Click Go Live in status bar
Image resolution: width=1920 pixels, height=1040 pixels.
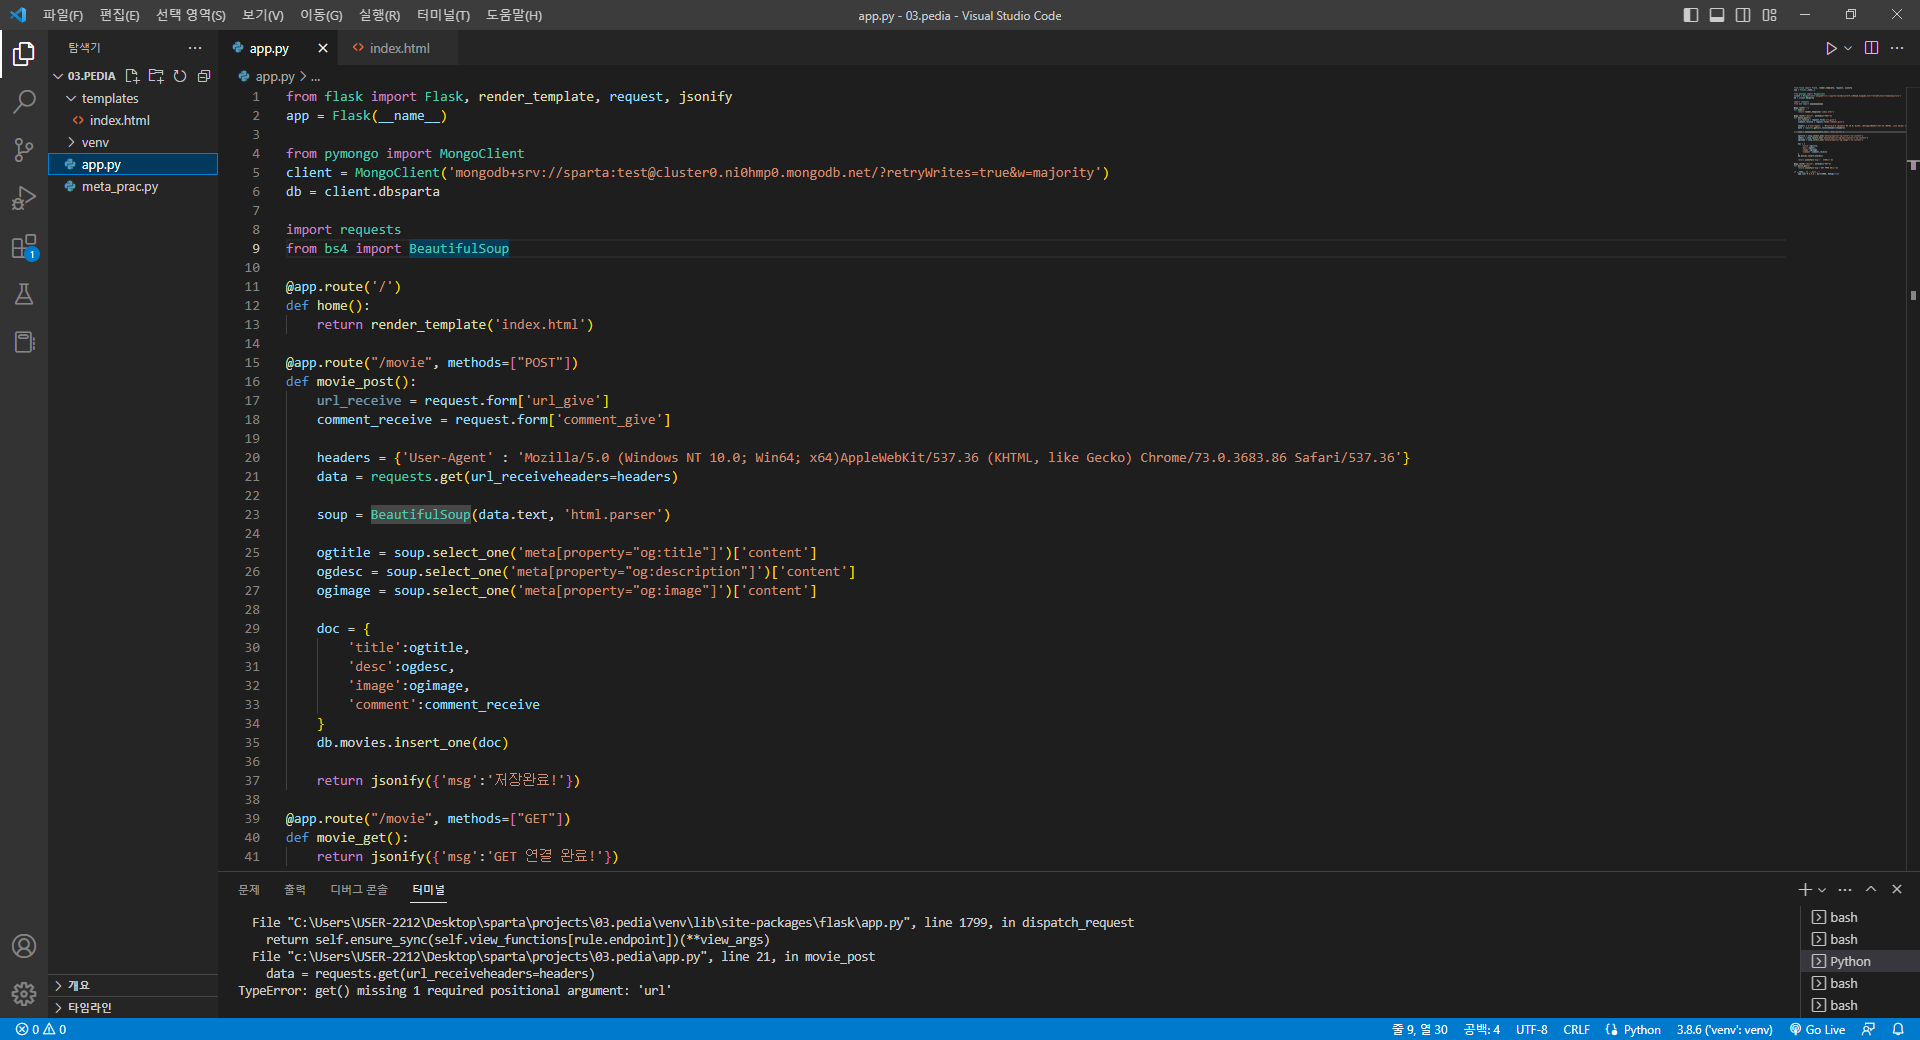pos(1817,1029)
